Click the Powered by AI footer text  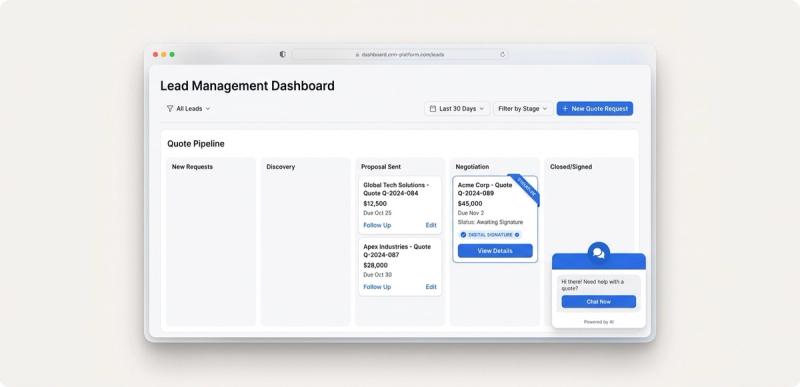[598, 322]
